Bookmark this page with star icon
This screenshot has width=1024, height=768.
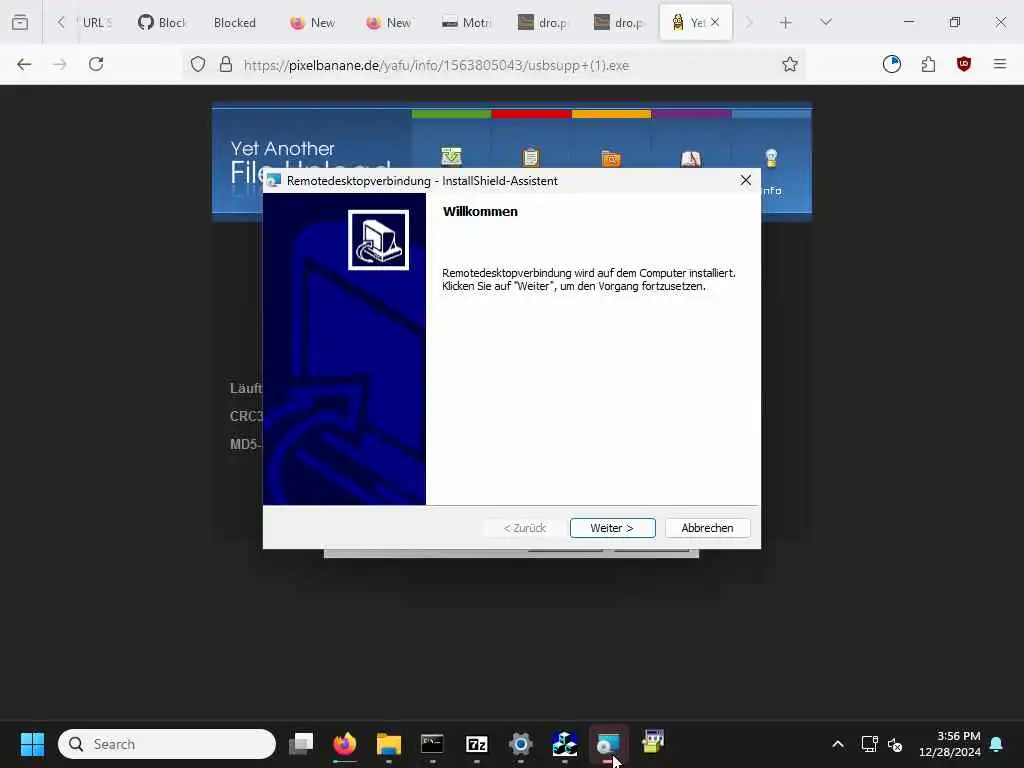790,65
